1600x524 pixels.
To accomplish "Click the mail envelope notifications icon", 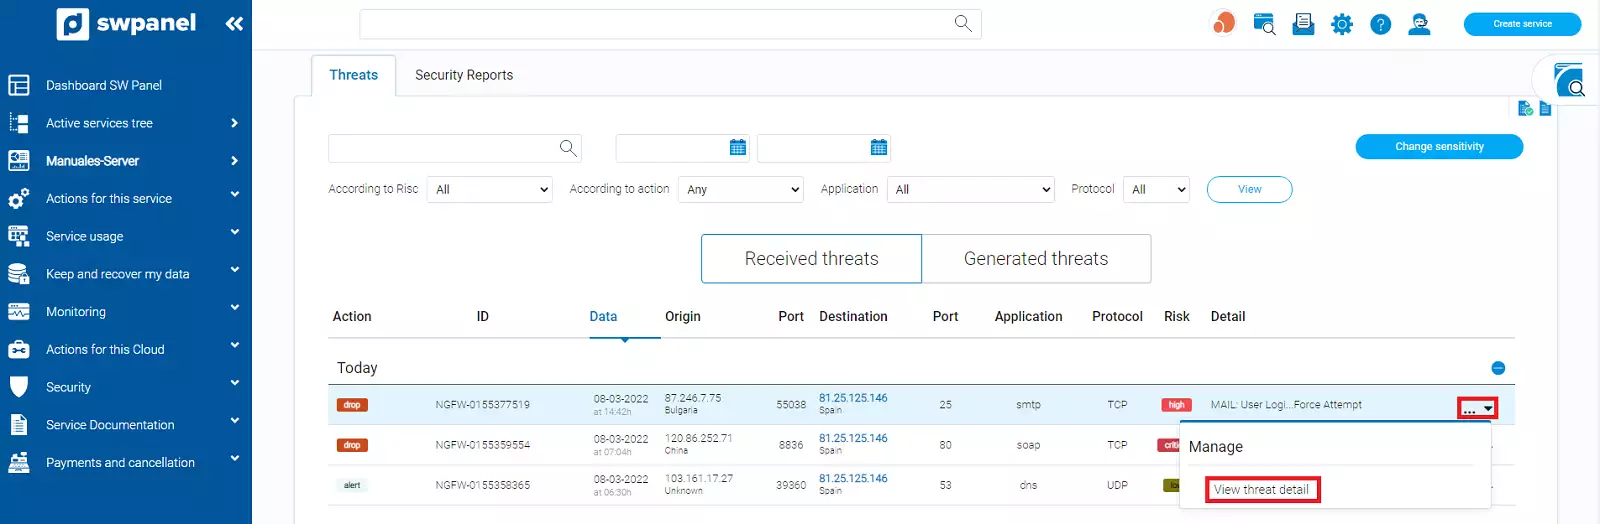I will (x=1303, y=24).
